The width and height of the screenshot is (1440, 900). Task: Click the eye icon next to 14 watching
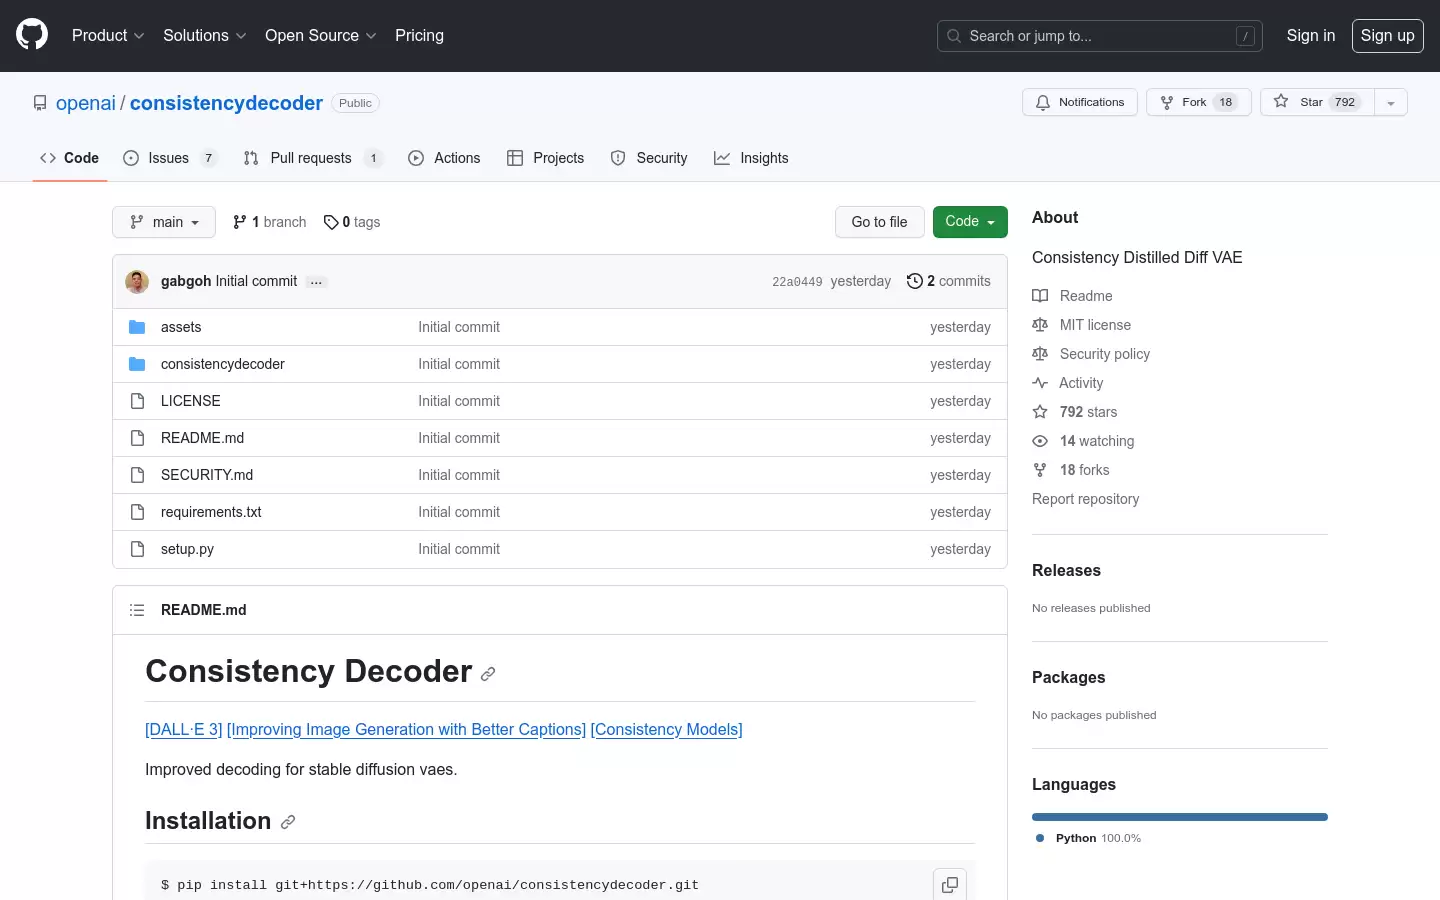point(1040,441)
